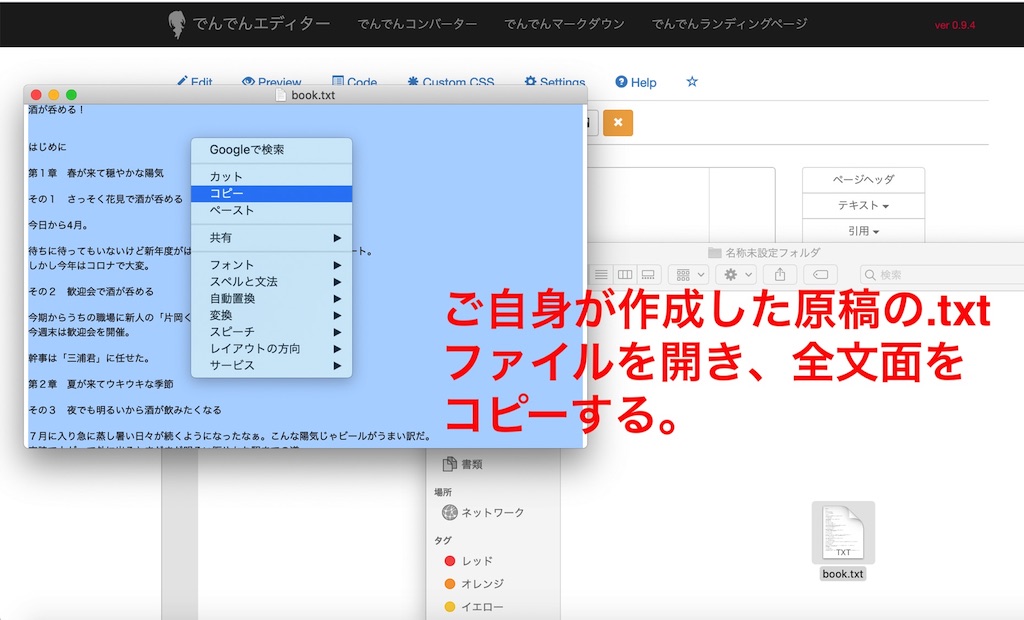Open the Help tab
This screenshot has width=1024, height=620.
tap(636, 82)
